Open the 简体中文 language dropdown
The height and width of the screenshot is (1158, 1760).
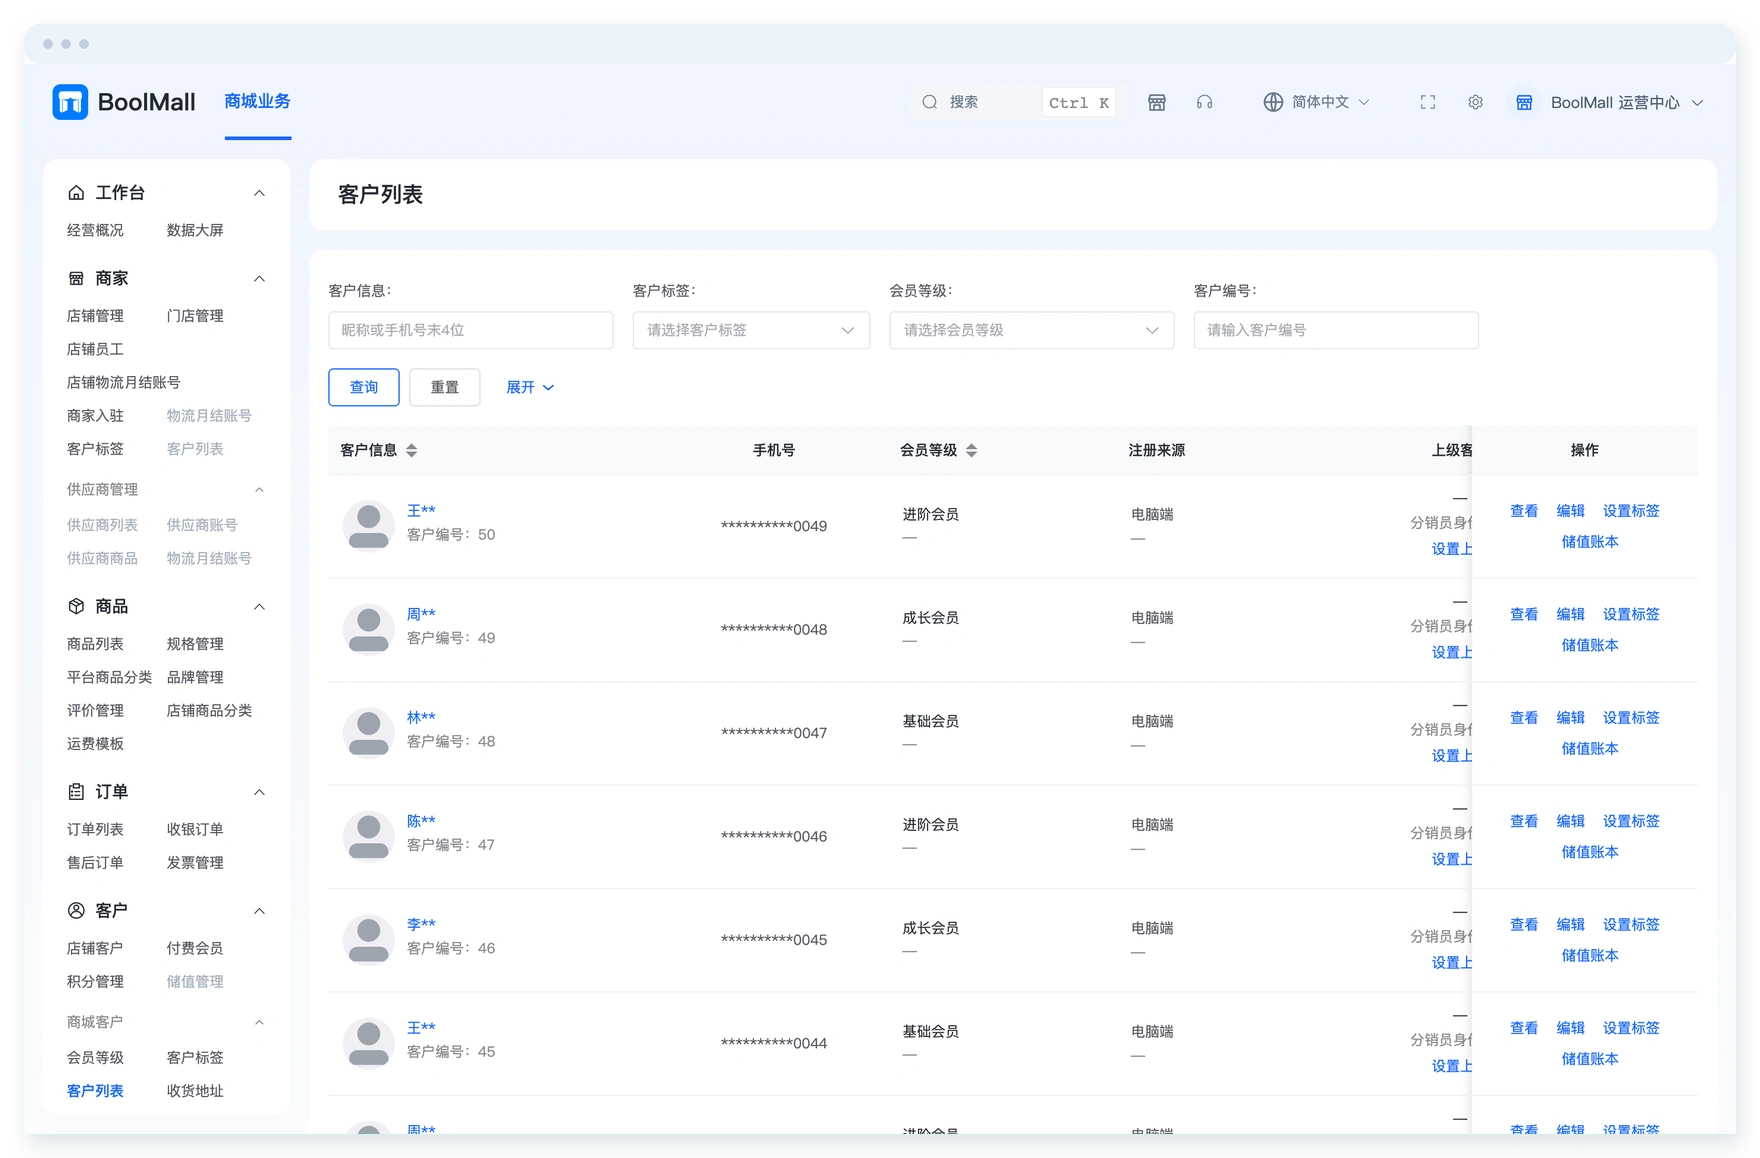tap(1317, 102)
